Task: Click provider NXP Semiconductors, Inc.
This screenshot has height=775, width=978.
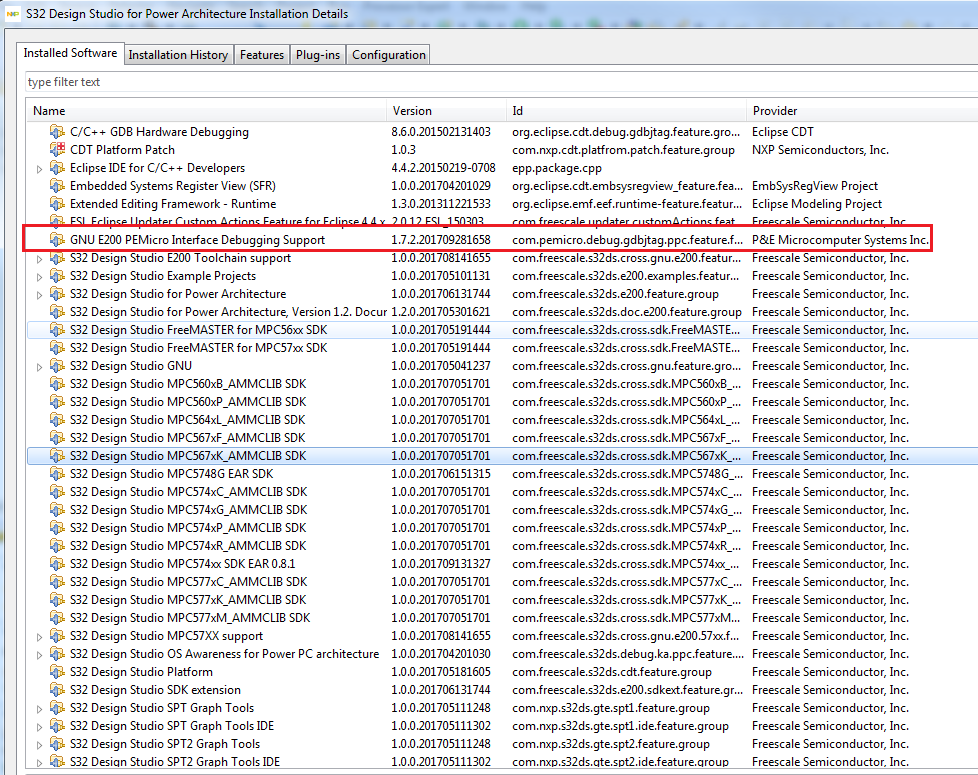Action: click(820, 150)
